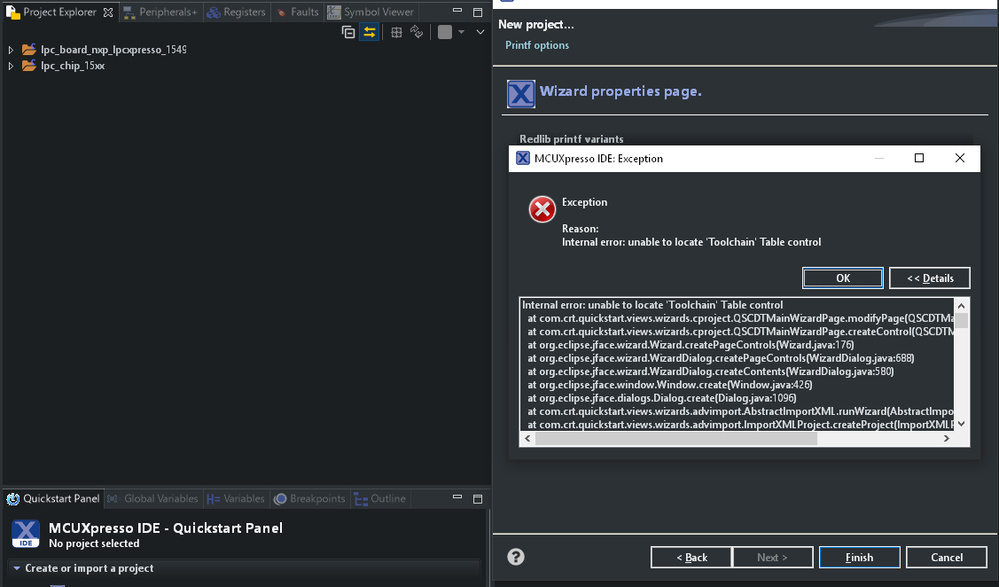Expand lpc_chip_15xx project

point(11,66)
